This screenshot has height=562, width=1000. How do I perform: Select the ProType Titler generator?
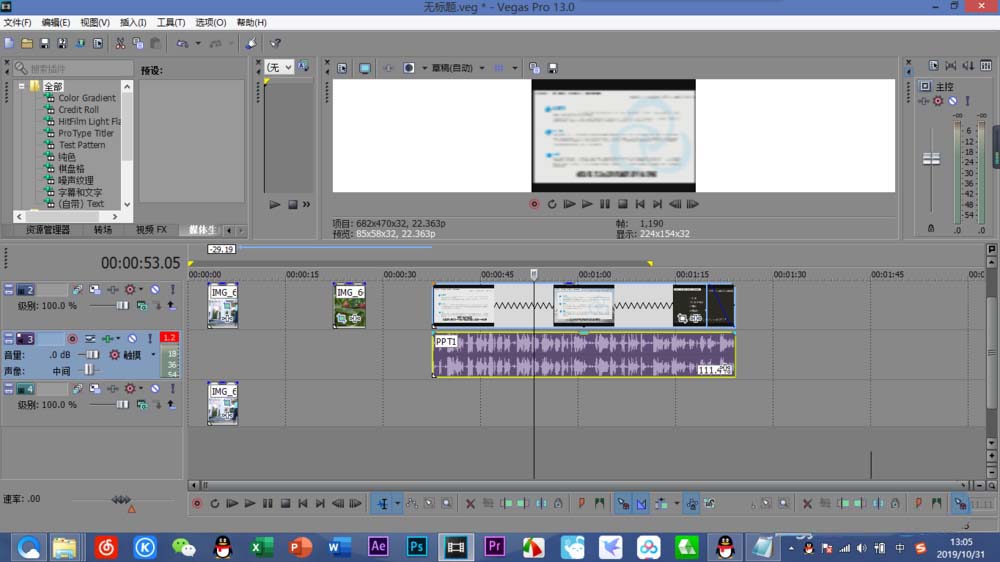[x=86, y=133]
